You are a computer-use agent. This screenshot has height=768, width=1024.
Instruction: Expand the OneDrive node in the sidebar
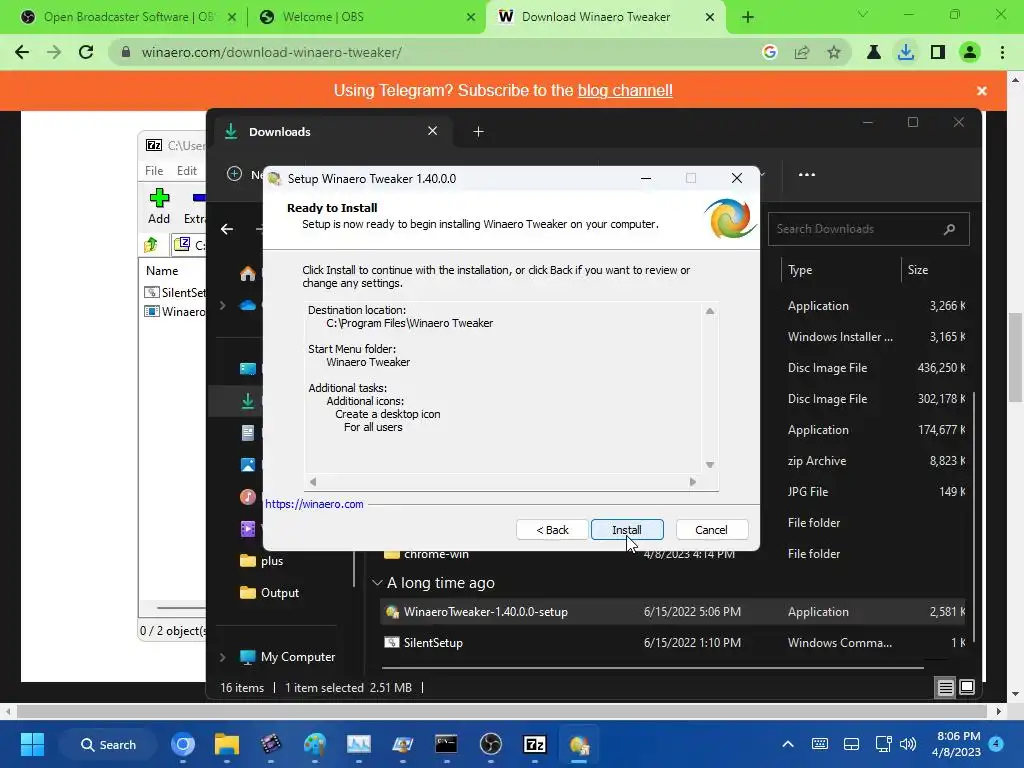coord(223,305)
